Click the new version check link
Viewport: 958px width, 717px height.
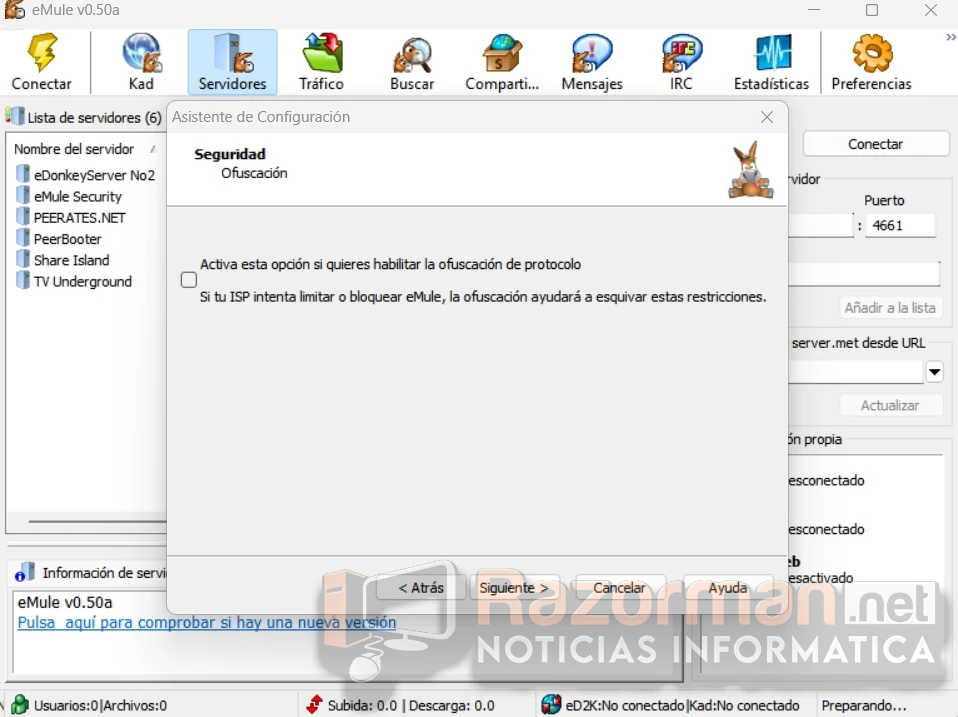pyautogui.click(x=207, y=622)
